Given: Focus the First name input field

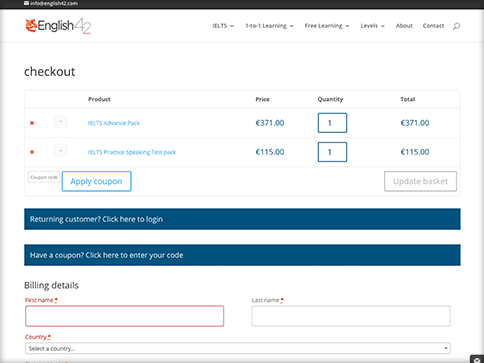Looking at the screenshot, I should coord(124,316).
